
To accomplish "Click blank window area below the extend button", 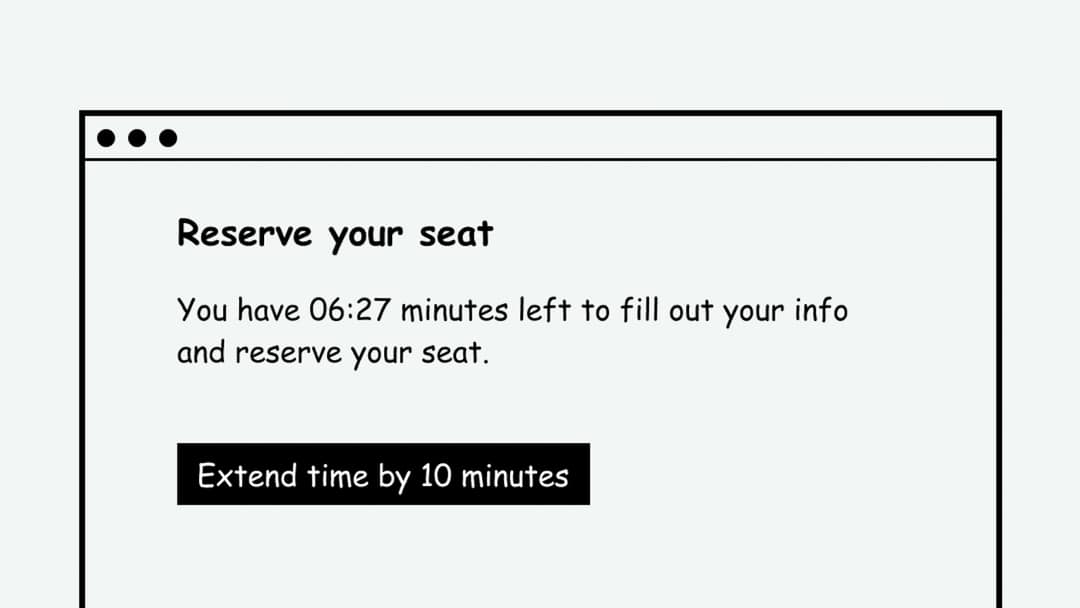I will pos(540,560).
